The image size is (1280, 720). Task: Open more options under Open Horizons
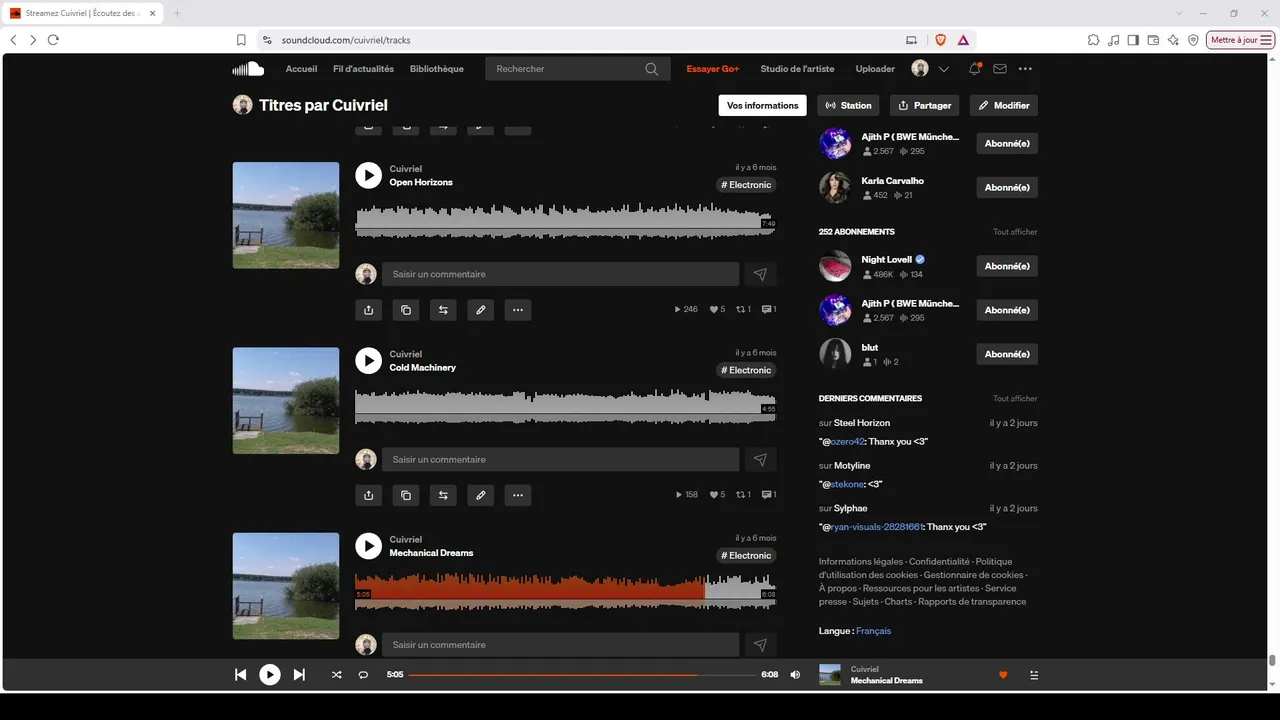[x=518, y=310]
